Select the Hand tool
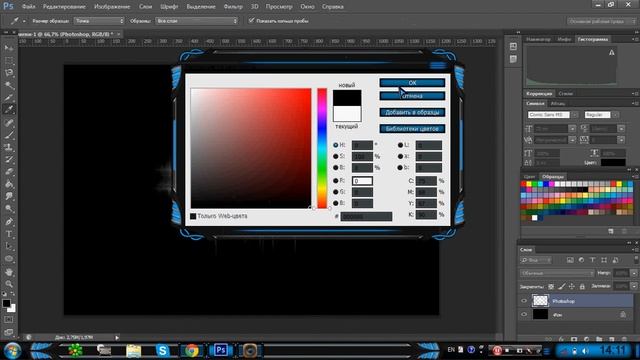This screenshot has width=640, height=360. click(x=9, y=272)
